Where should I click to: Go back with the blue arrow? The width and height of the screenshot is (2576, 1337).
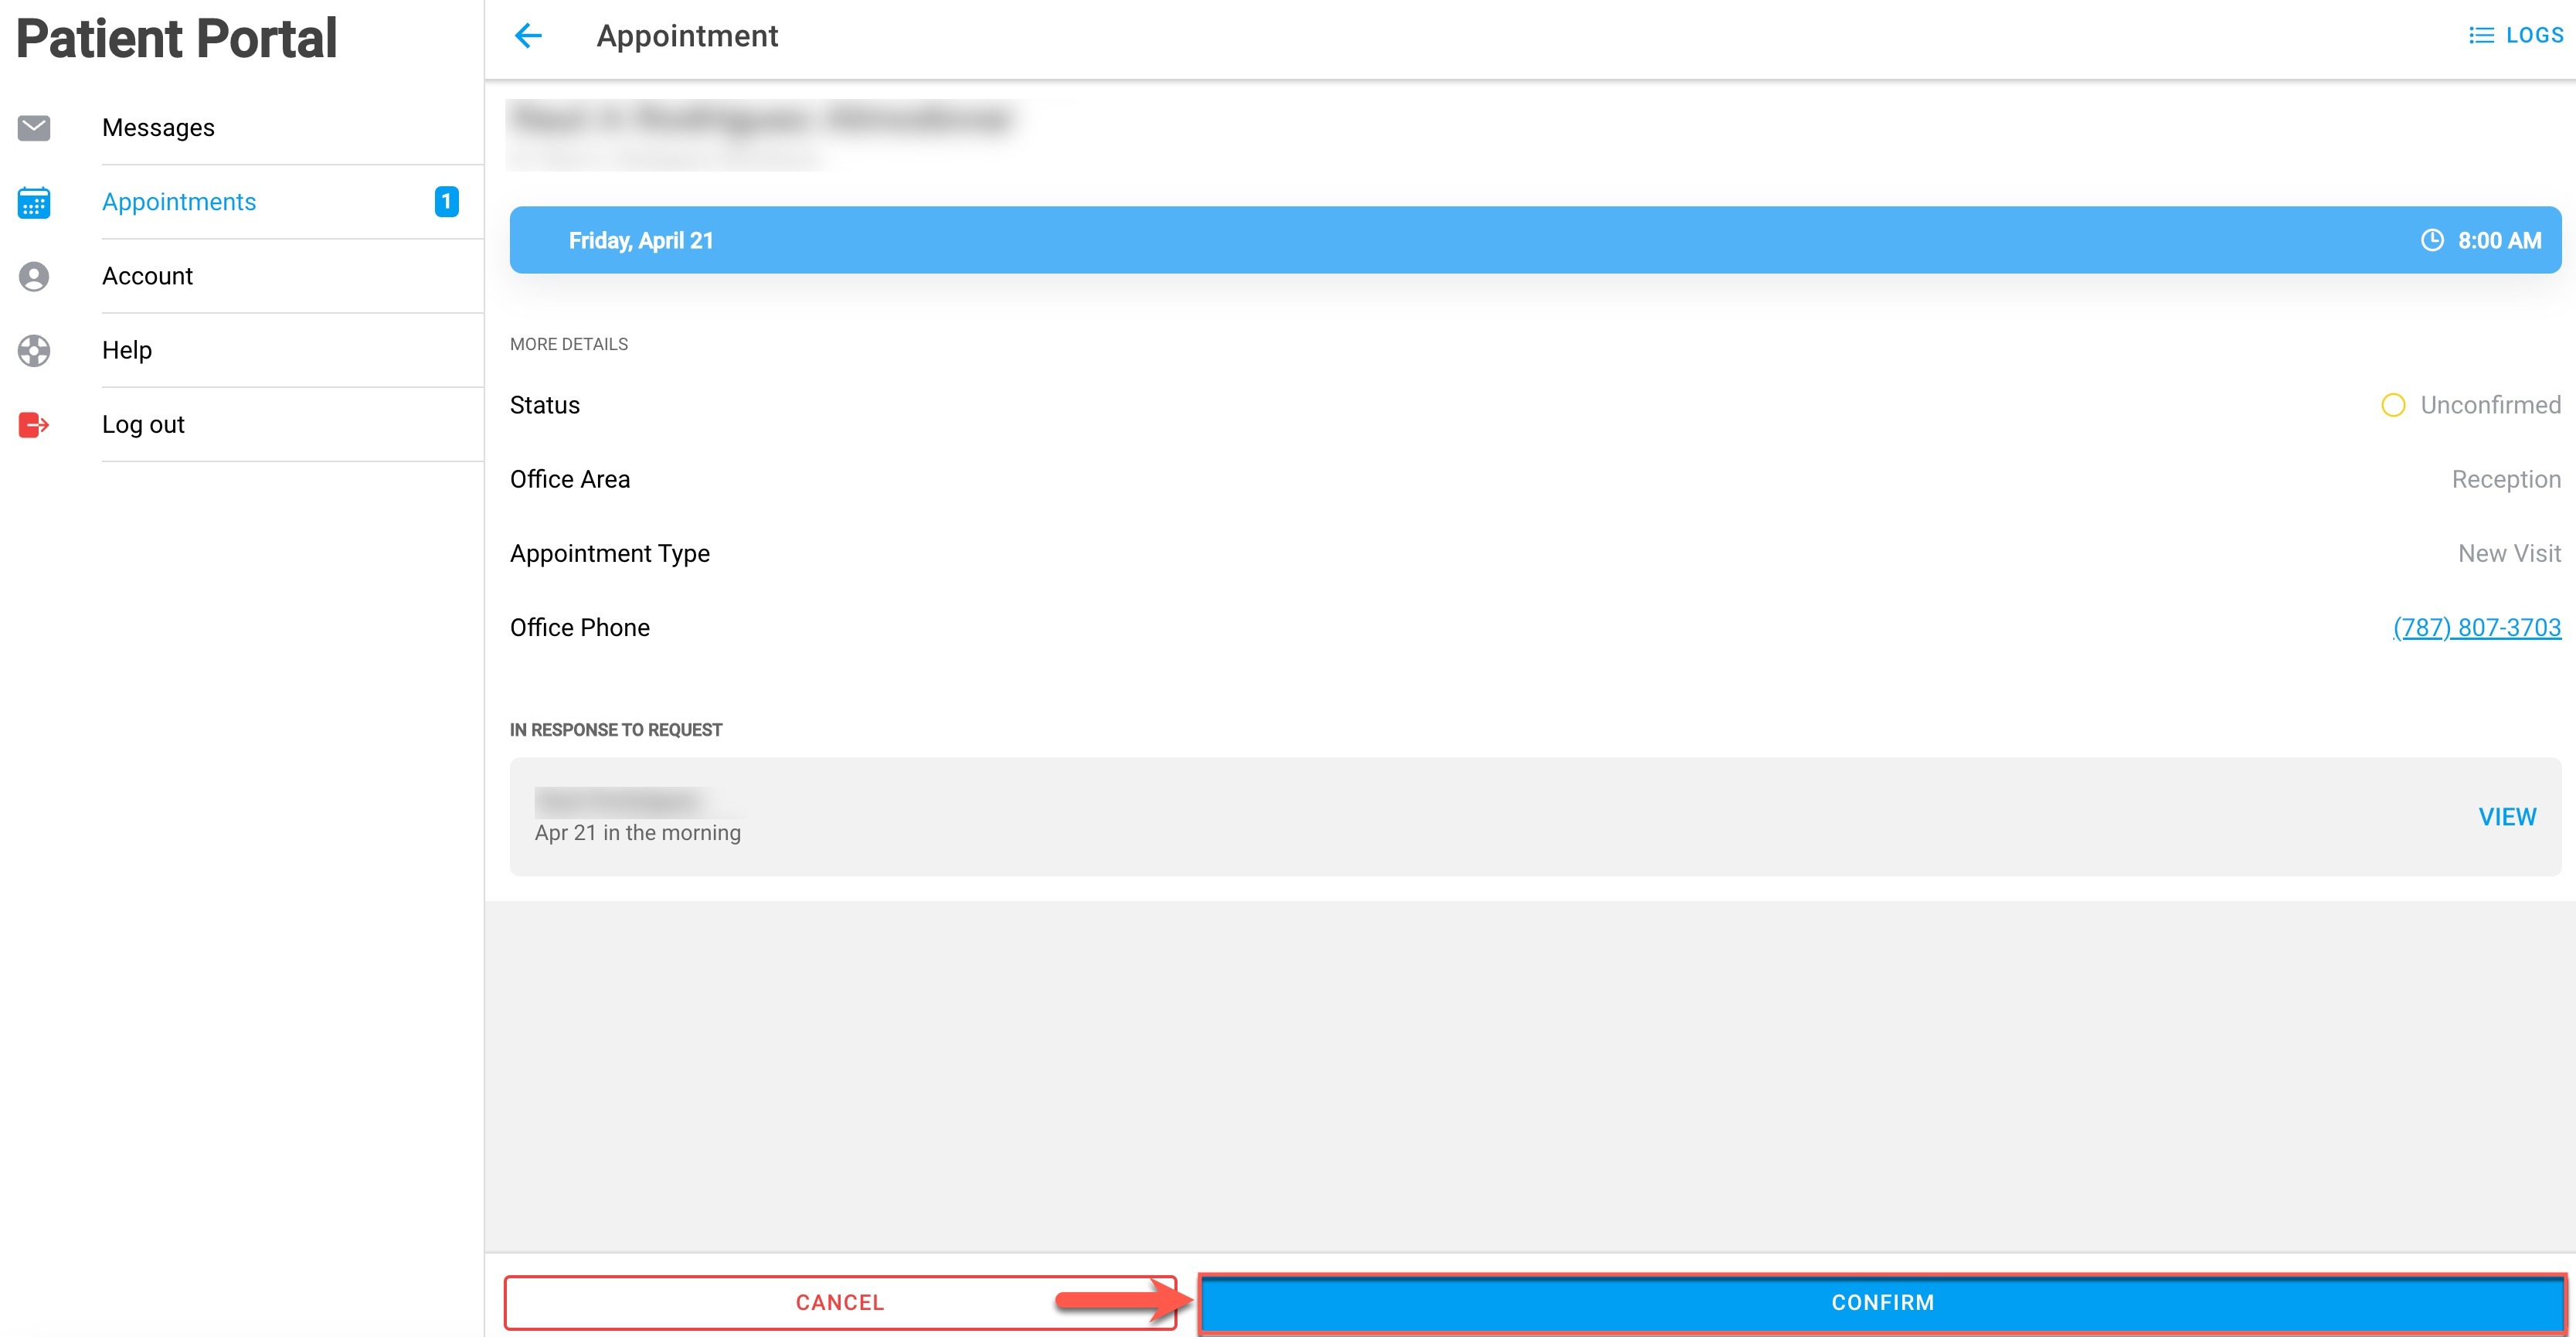528,36
